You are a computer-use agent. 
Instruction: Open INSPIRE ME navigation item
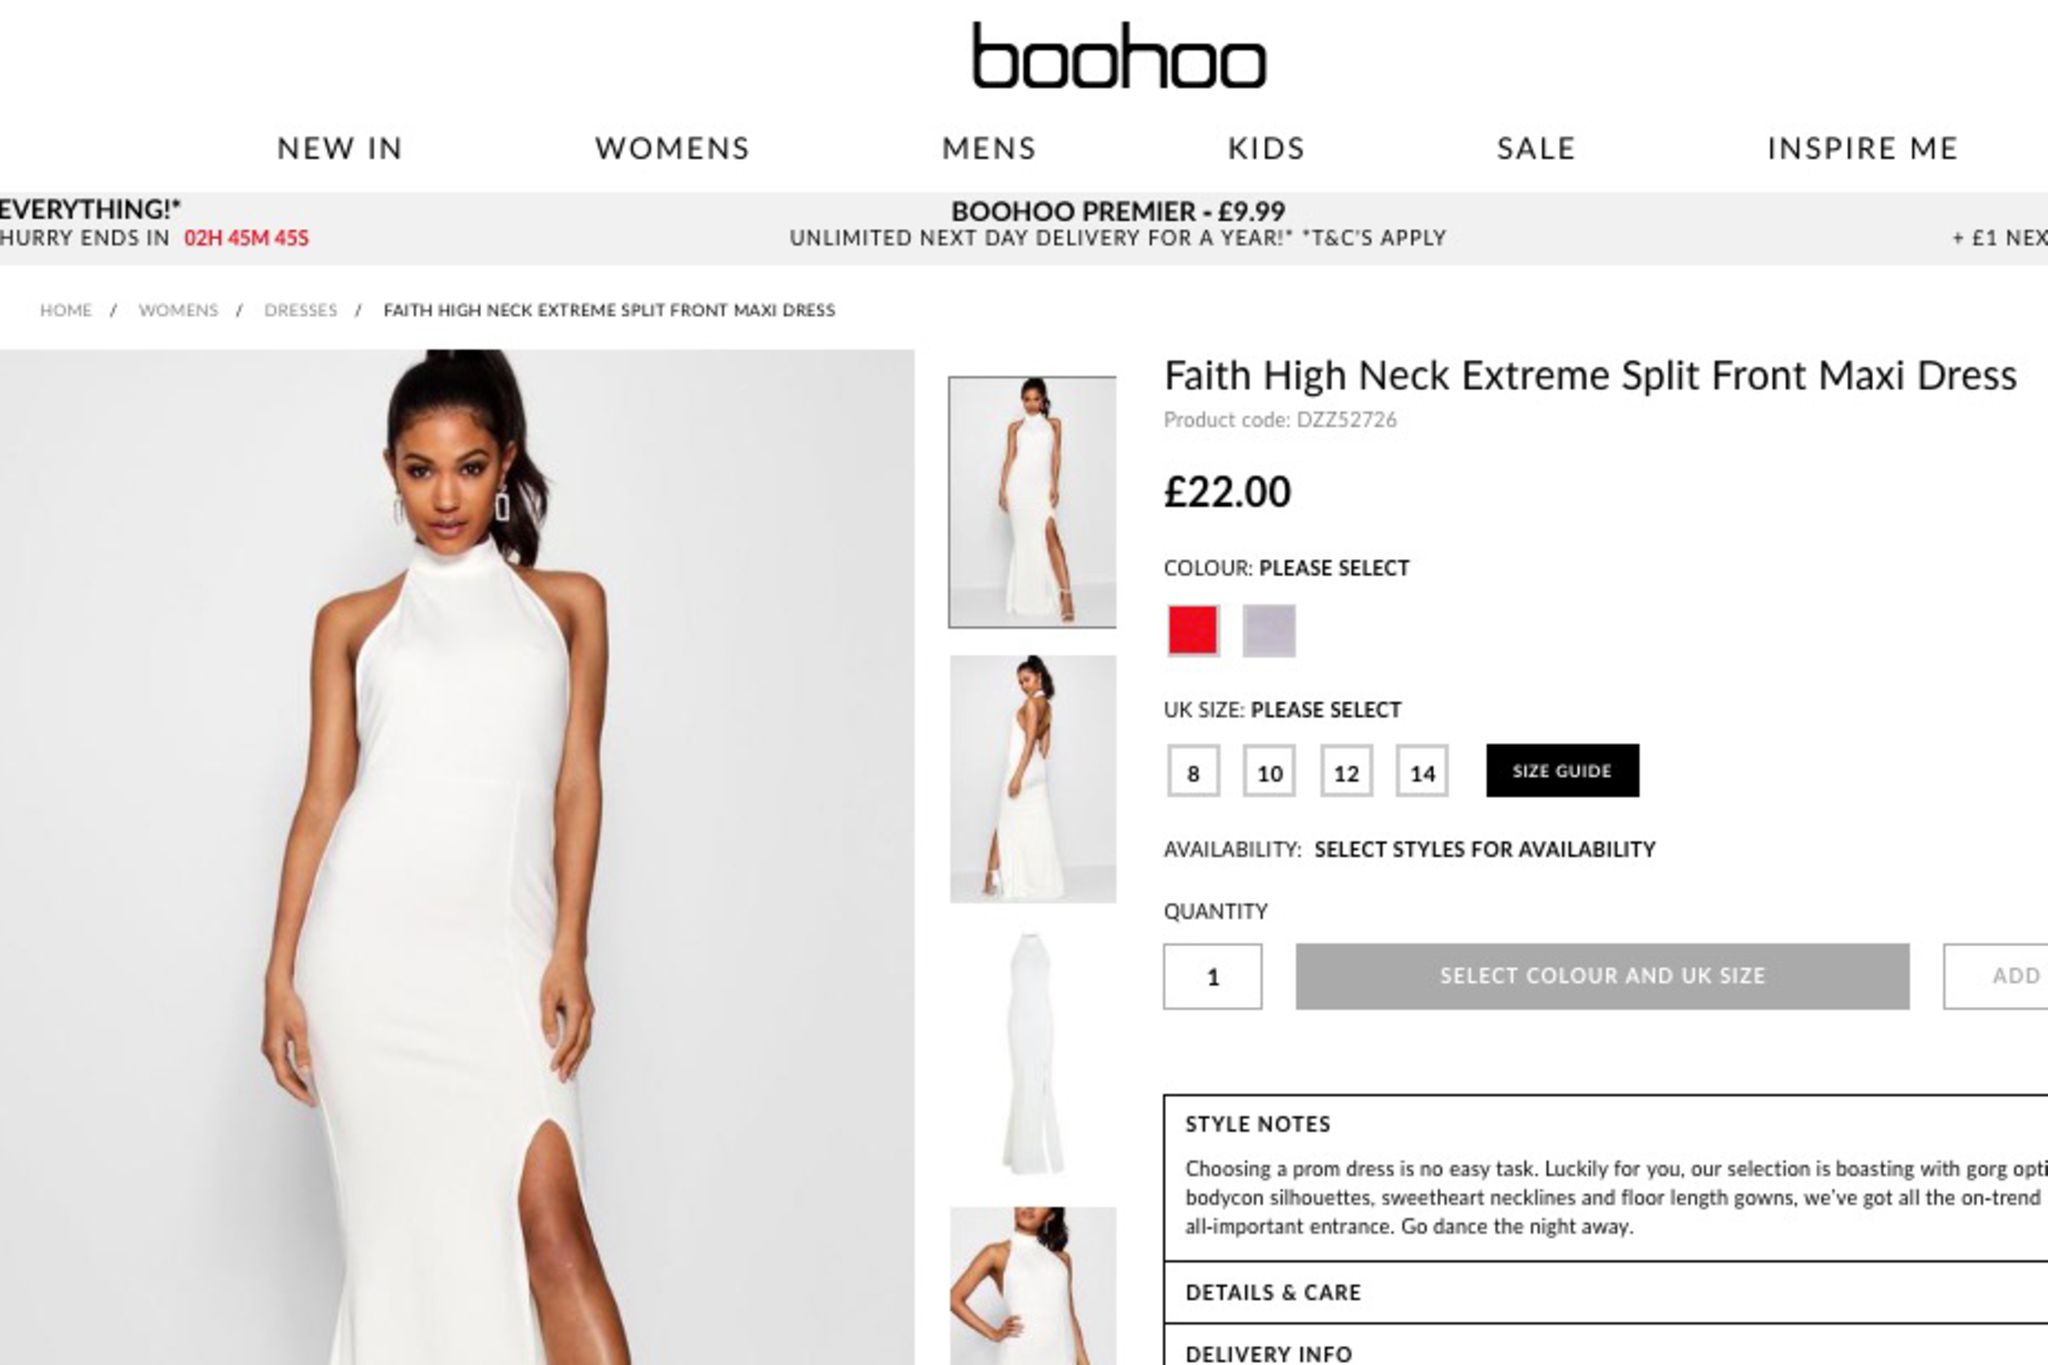[x=1862, y=148]
